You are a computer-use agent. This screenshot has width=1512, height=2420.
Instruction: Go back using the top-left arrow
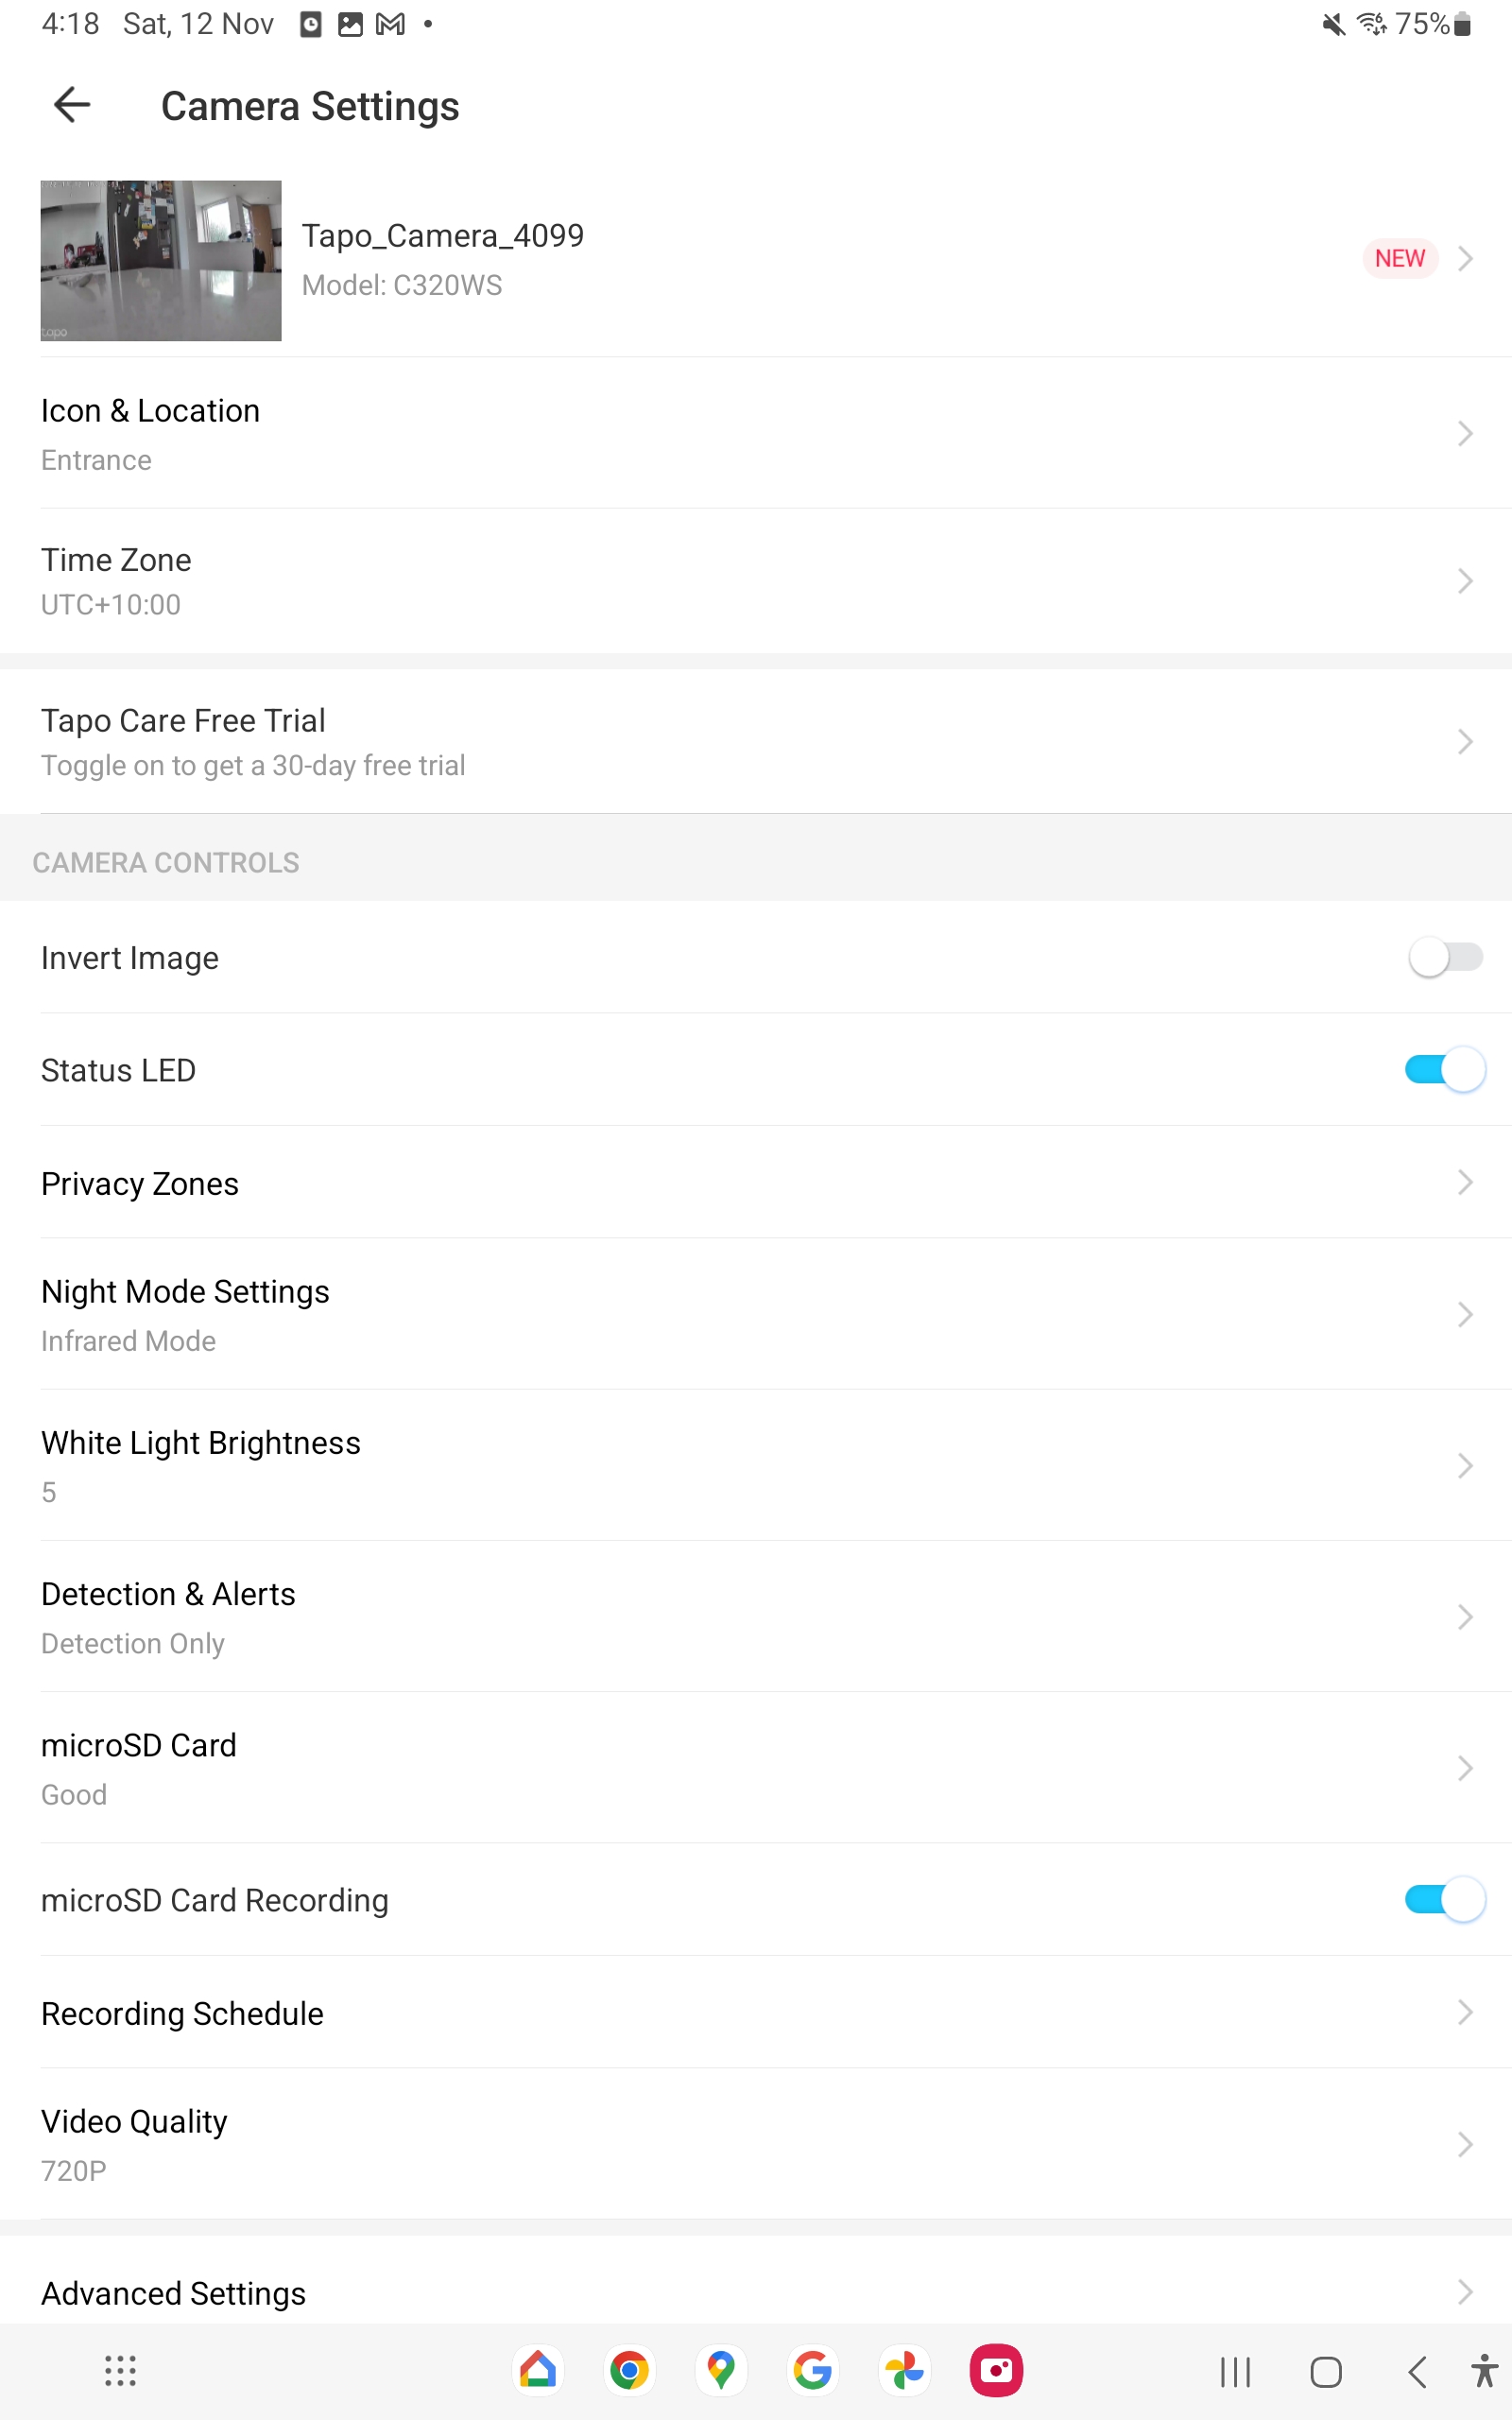72,105
